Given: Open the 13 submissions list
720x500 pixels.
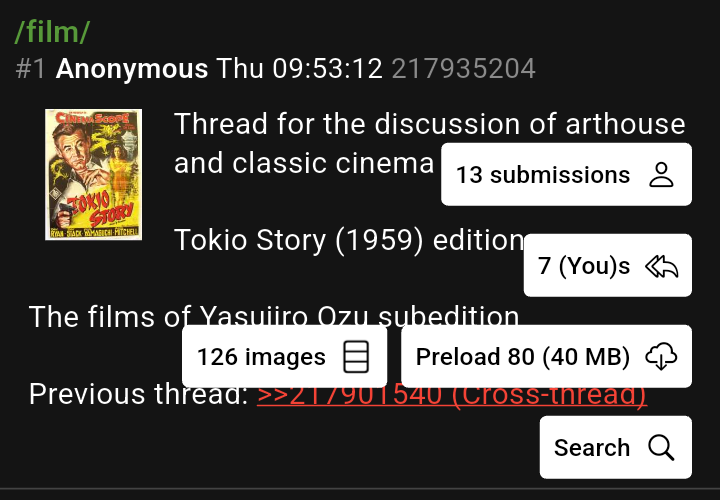Looking at the screenshot, I should [x=566, y=174].
